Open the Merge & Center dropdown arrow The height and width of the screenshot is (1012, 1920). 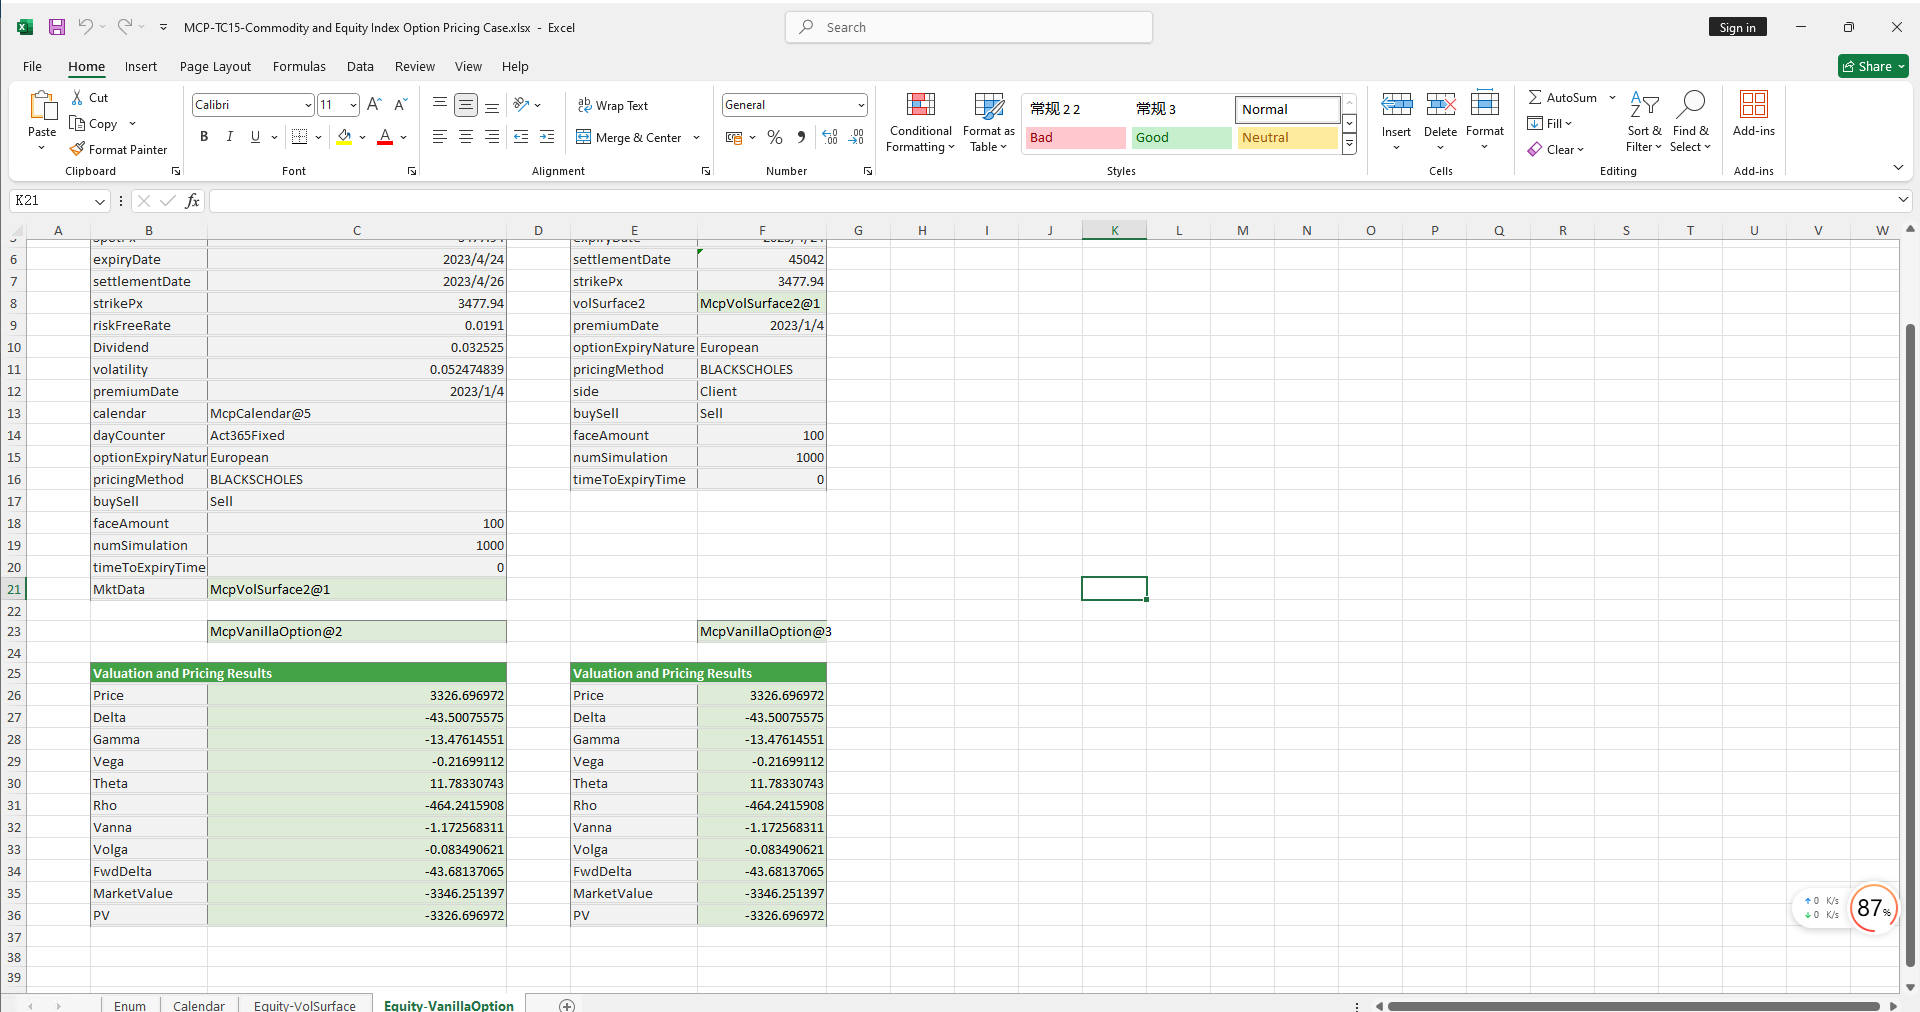click(x=696, y=138)
